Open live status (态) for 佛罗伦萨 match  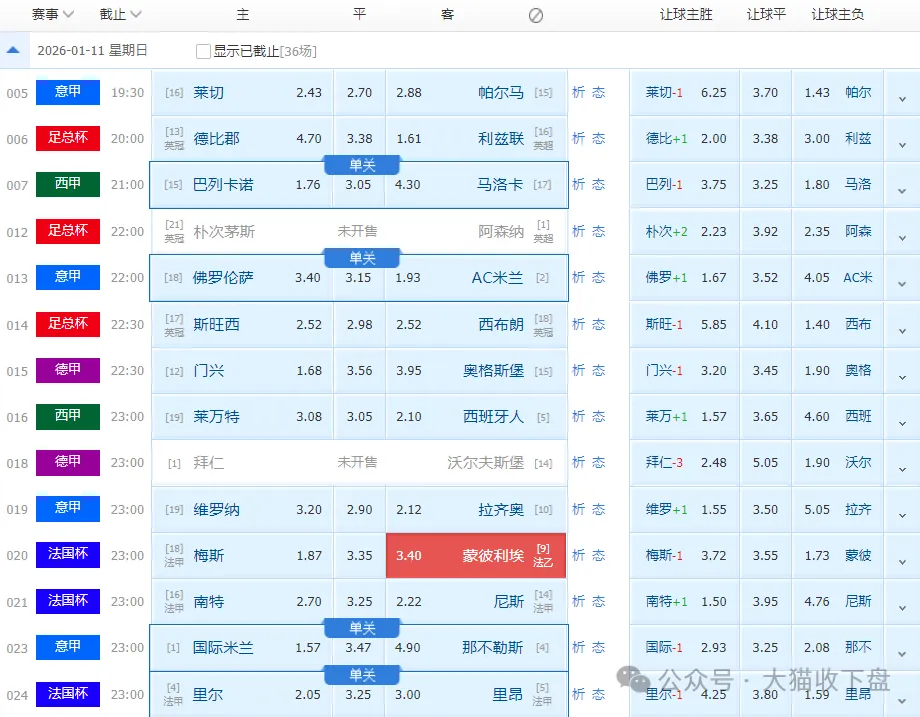[x=598, y=278]
